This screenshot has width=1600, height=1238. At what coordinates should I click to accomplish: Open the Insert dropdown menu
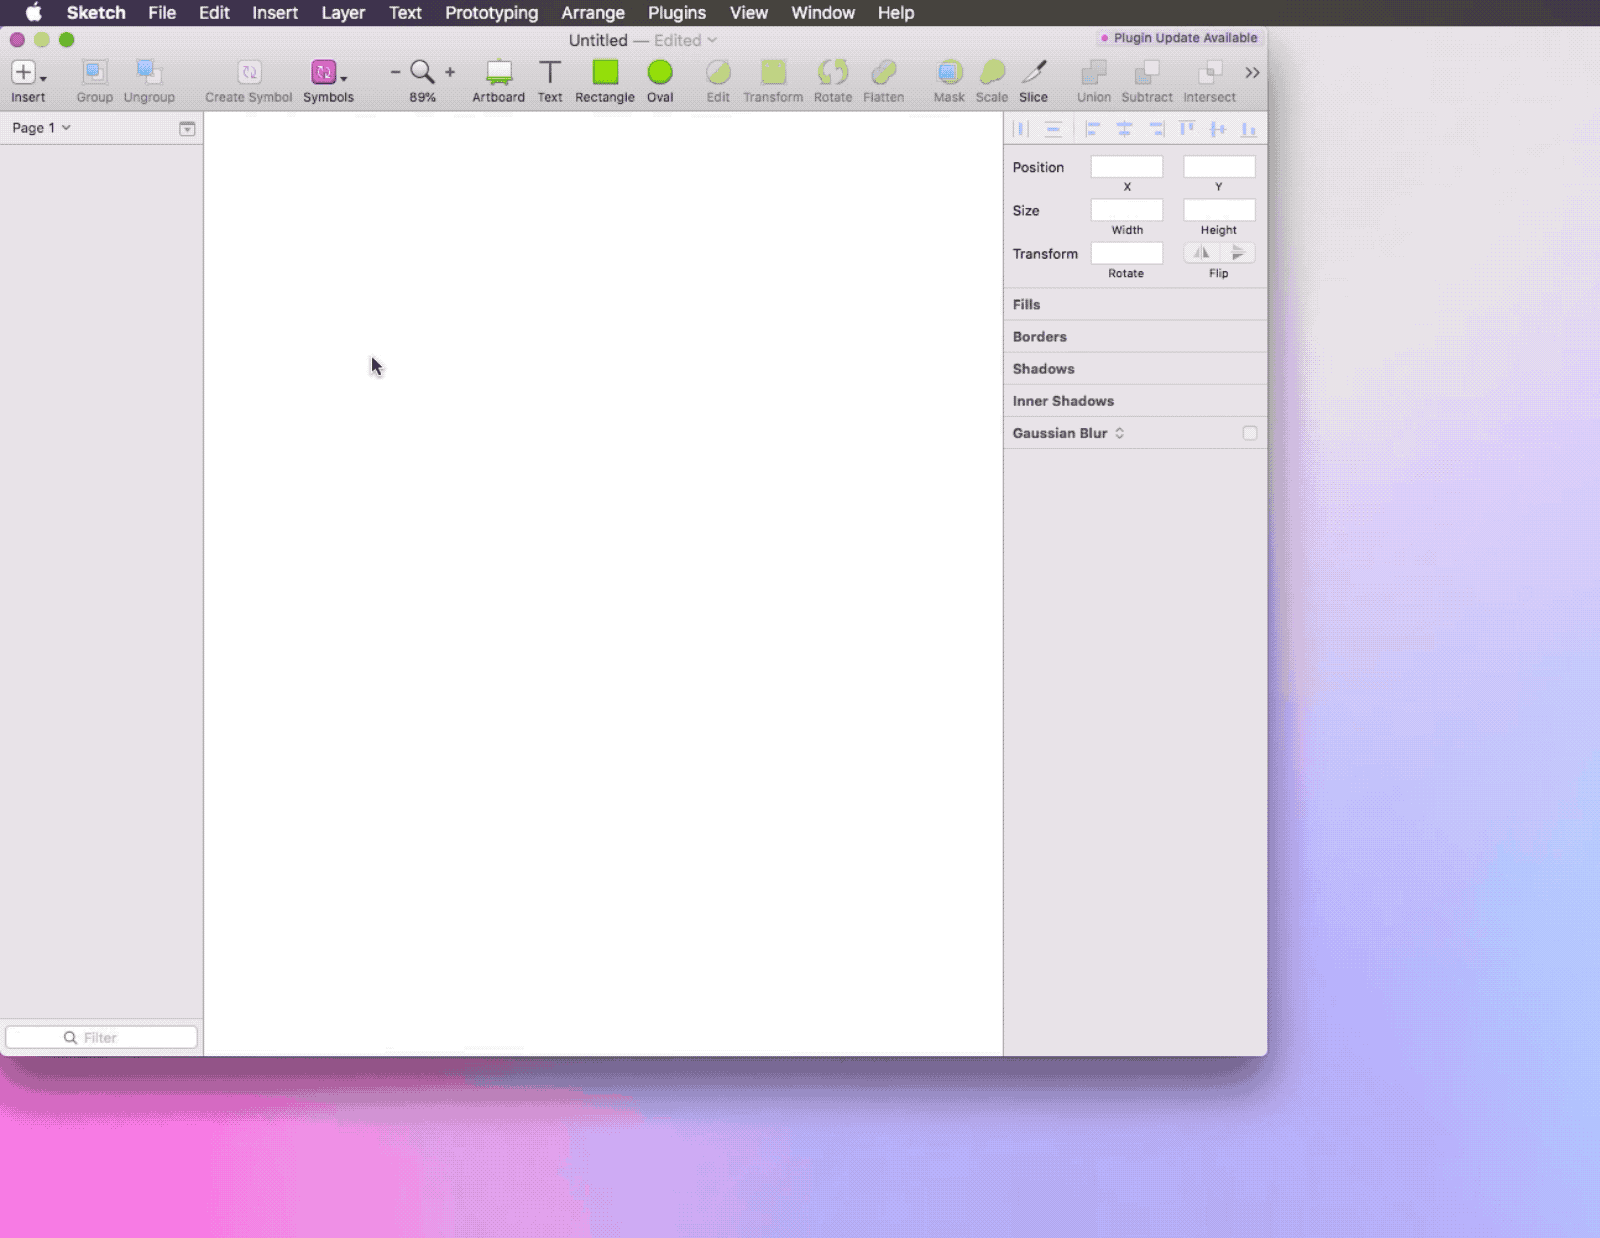(28, 73)
